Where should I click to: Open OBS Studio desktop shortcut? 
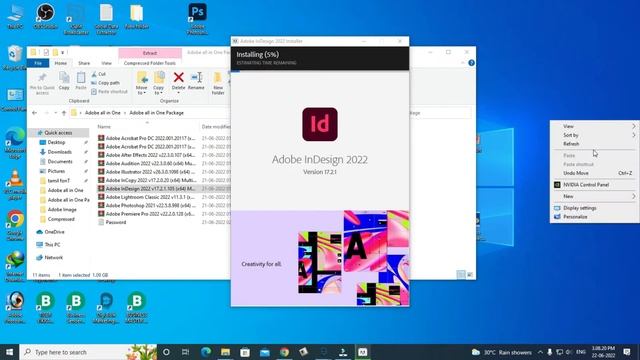[x=45, y=16]
